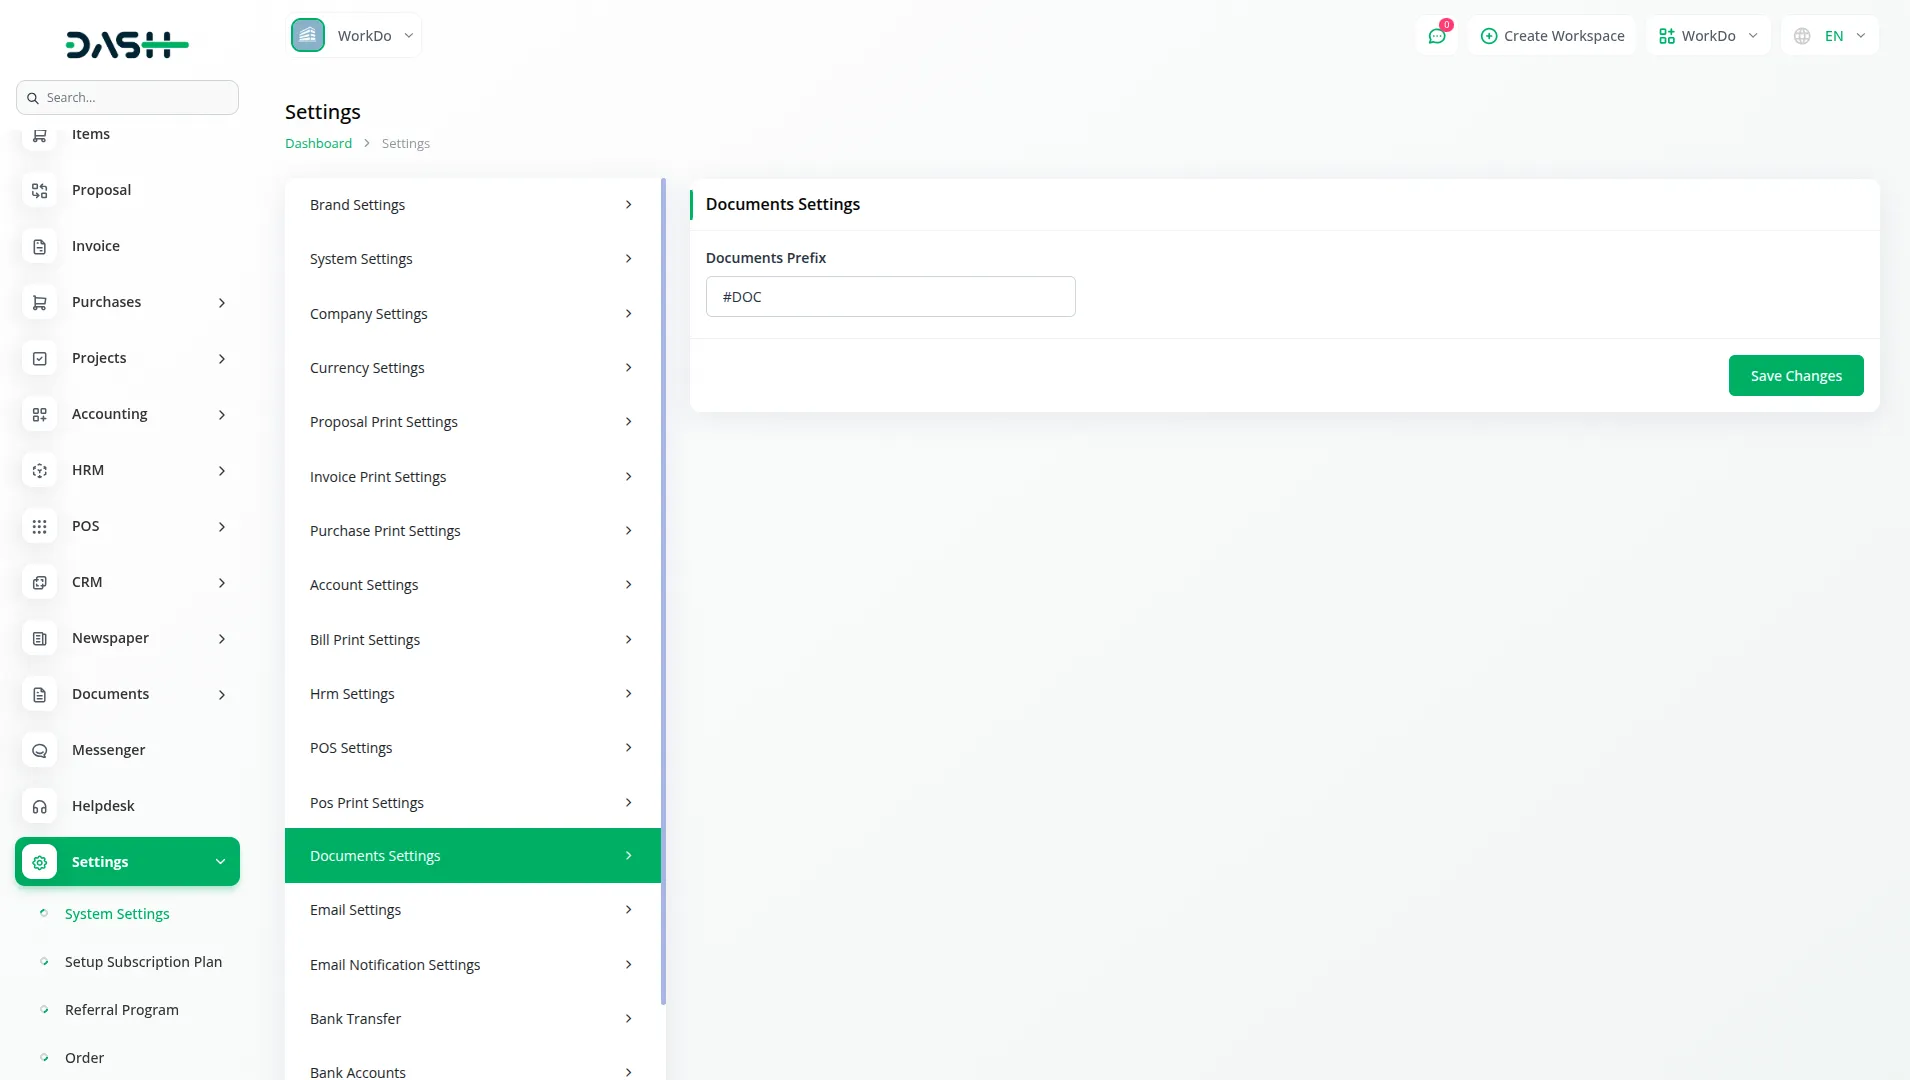
Task: Open the Messenger chat icon in the header
Action: [1438, 35]
